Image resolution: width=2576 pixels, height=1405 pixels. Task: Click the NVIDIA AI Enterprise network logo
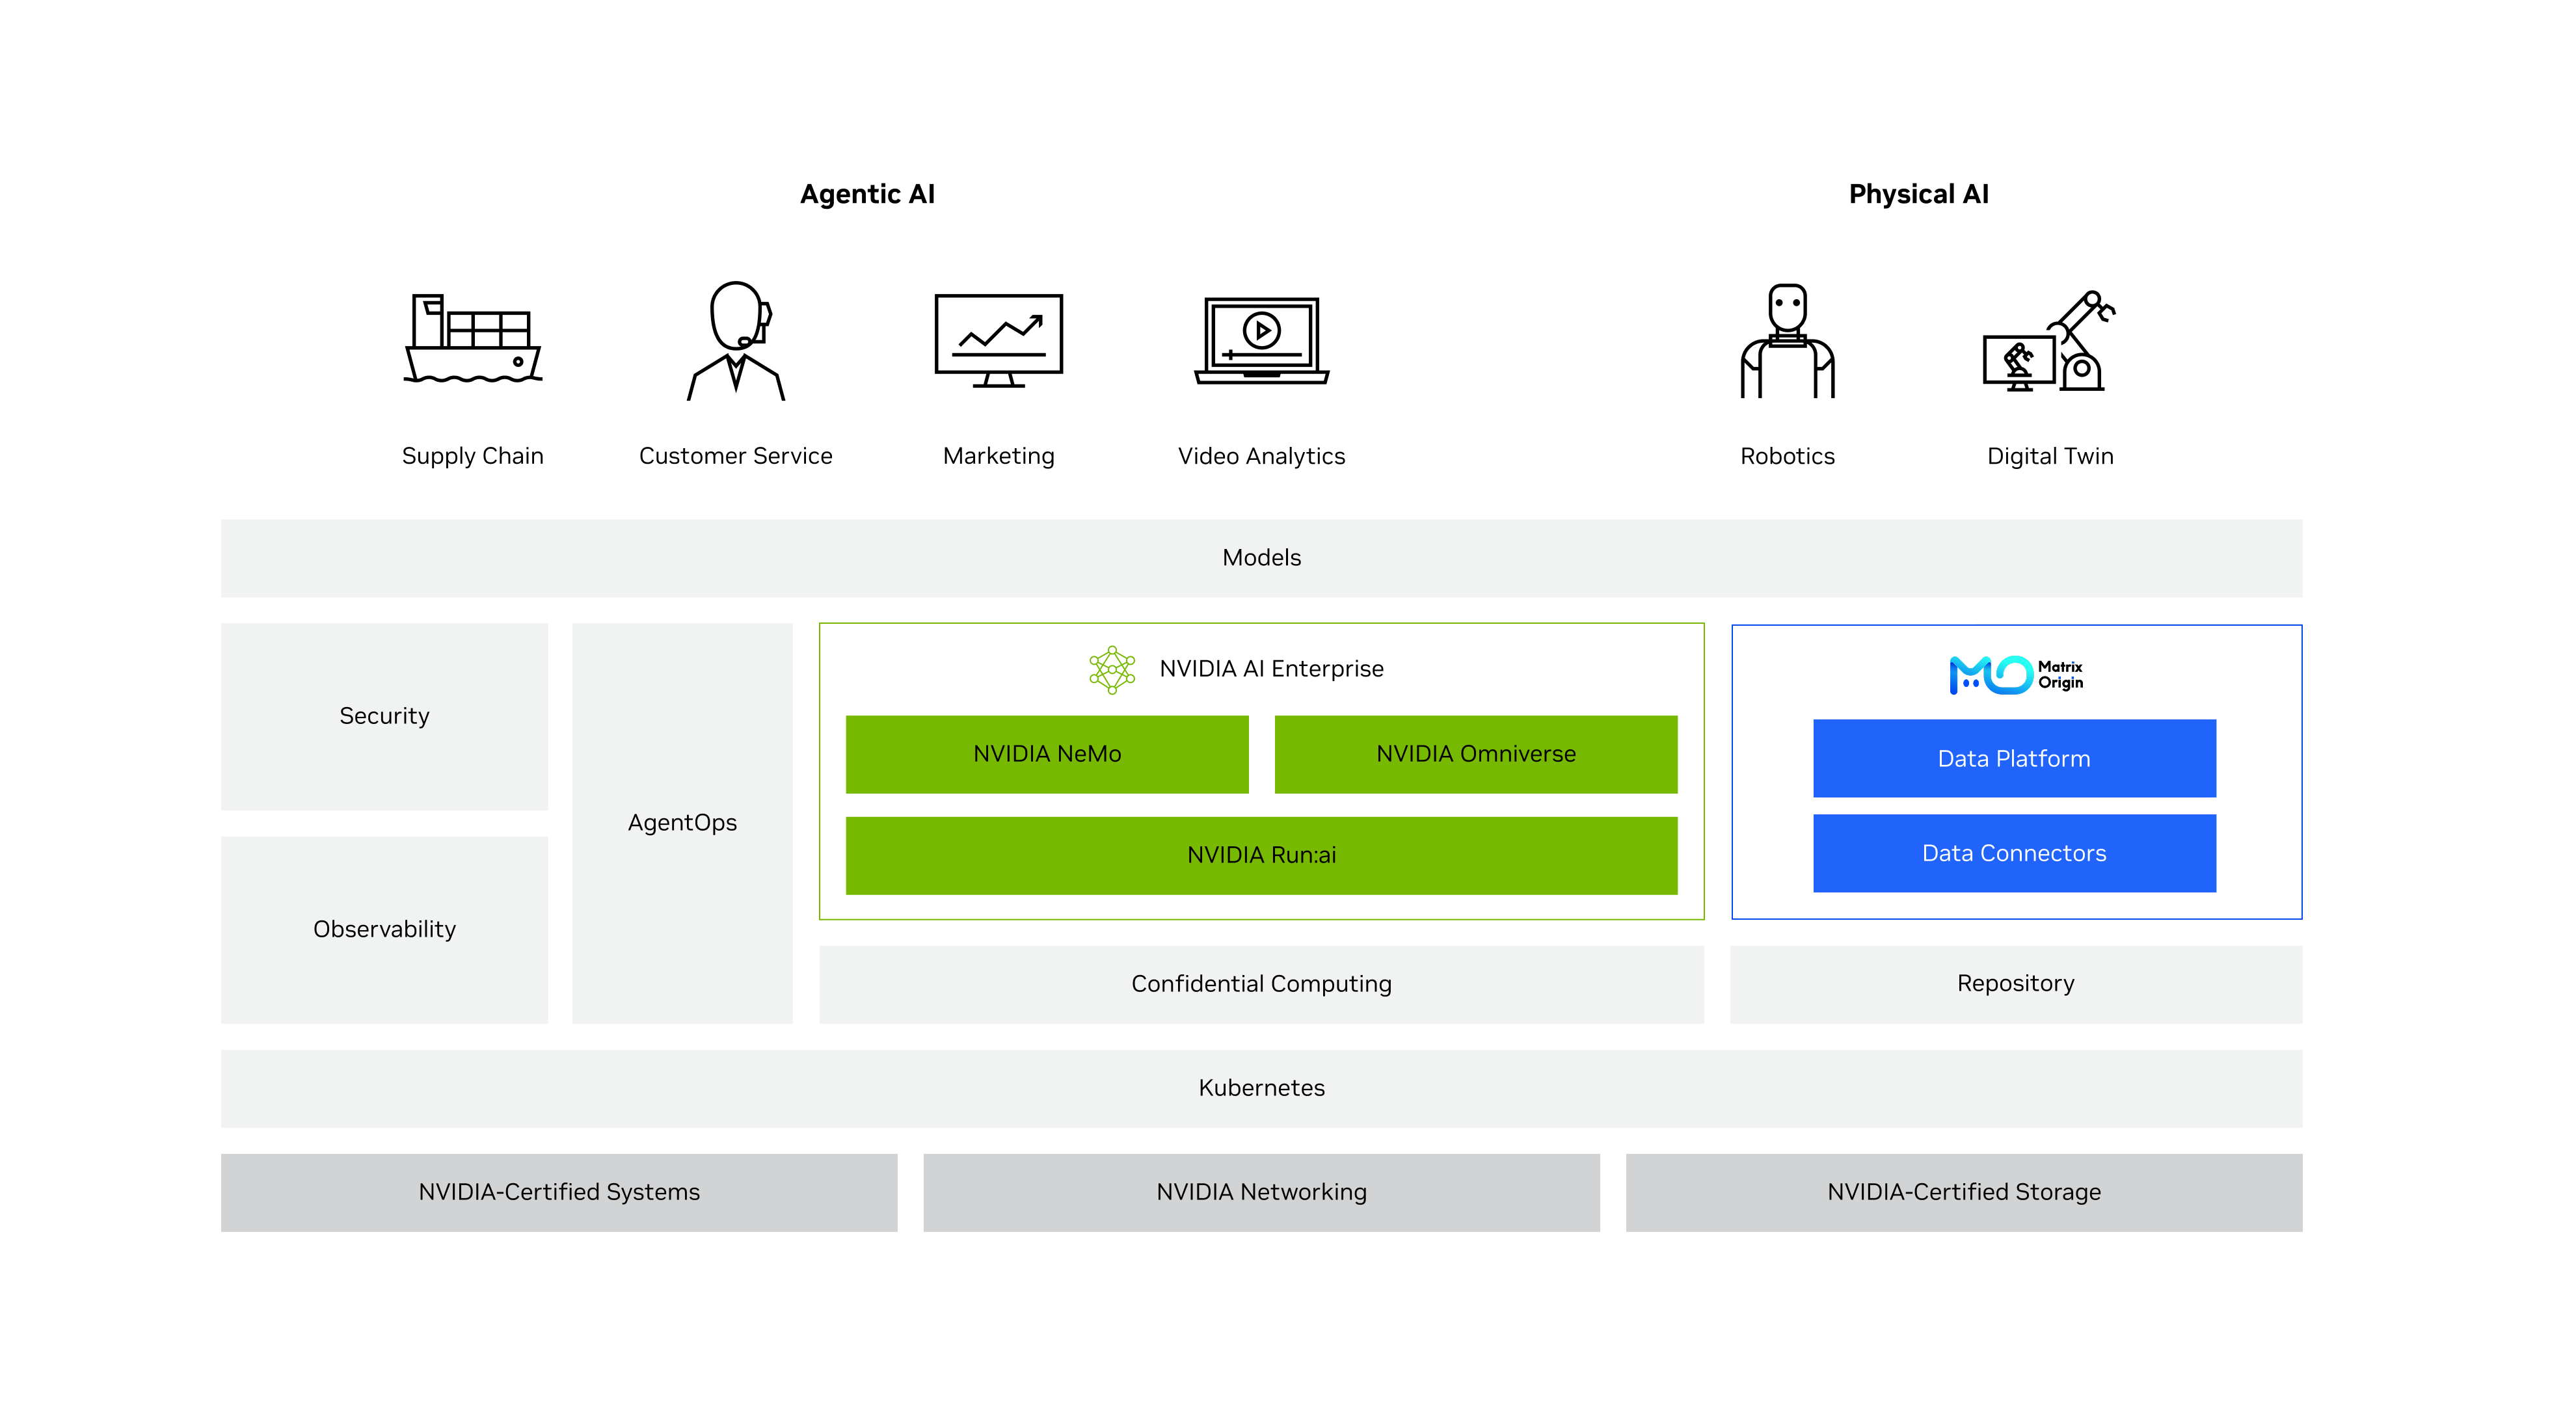click(1112, 669)
